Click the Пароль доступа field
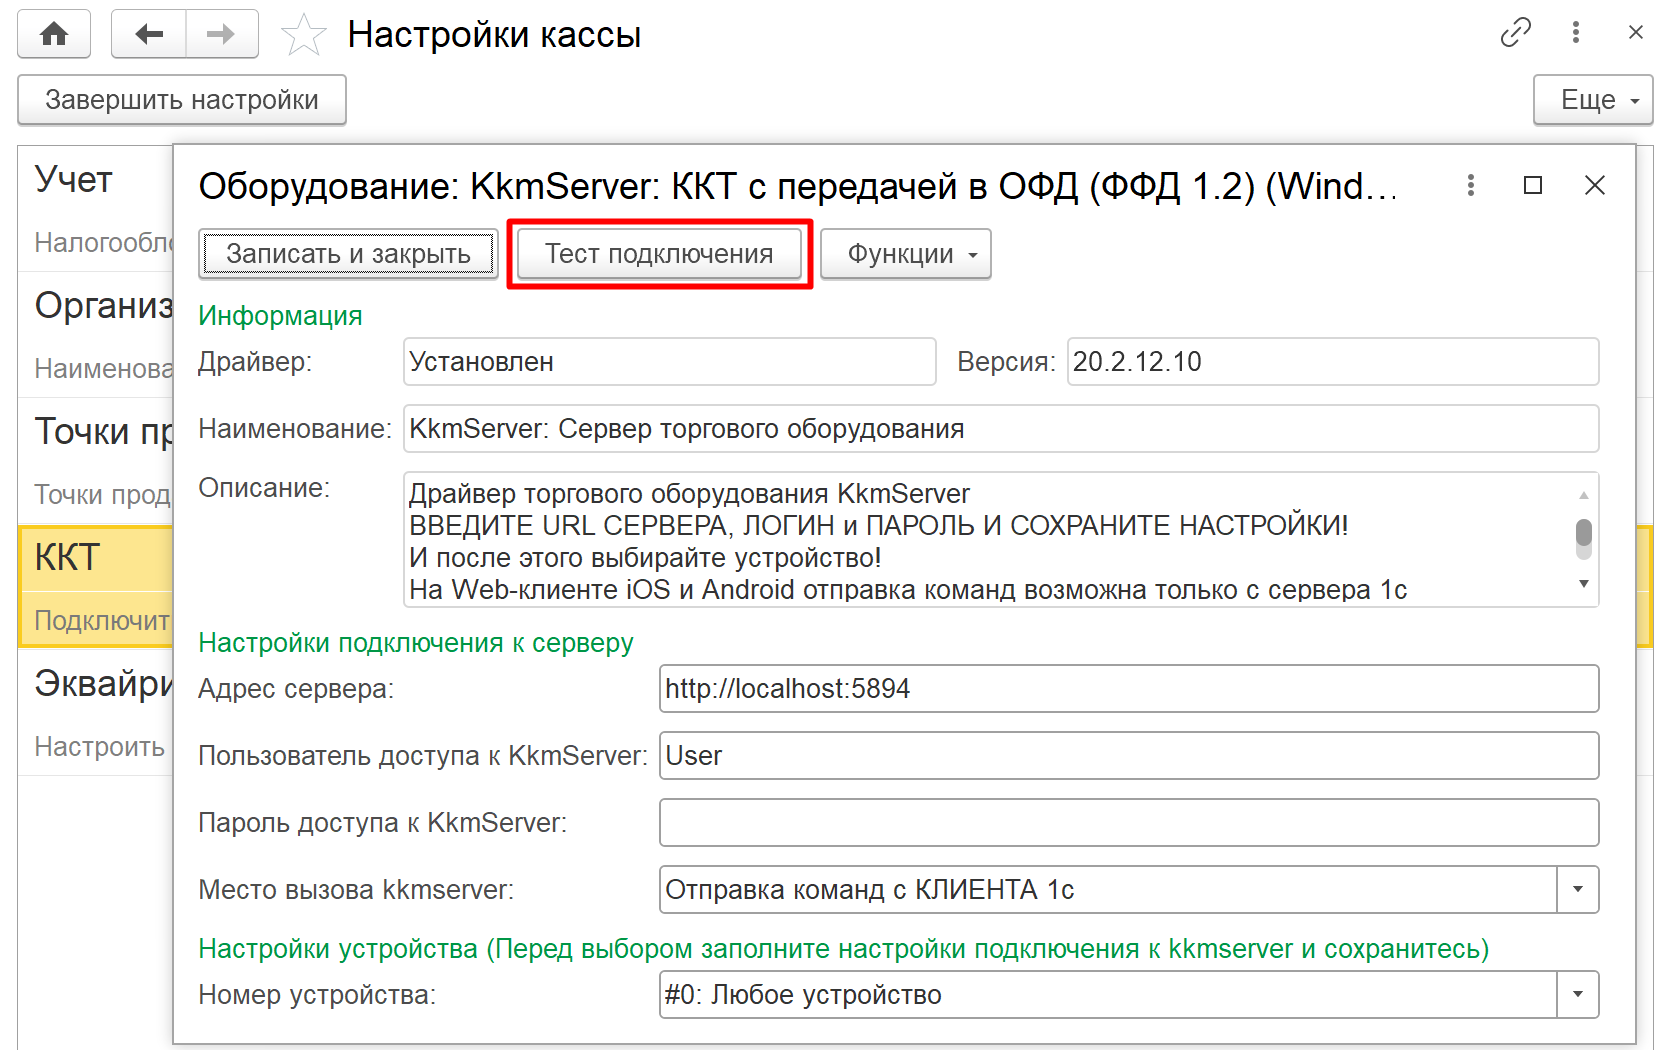This screenshot has height=1050, width=1667. (1129, 823)
